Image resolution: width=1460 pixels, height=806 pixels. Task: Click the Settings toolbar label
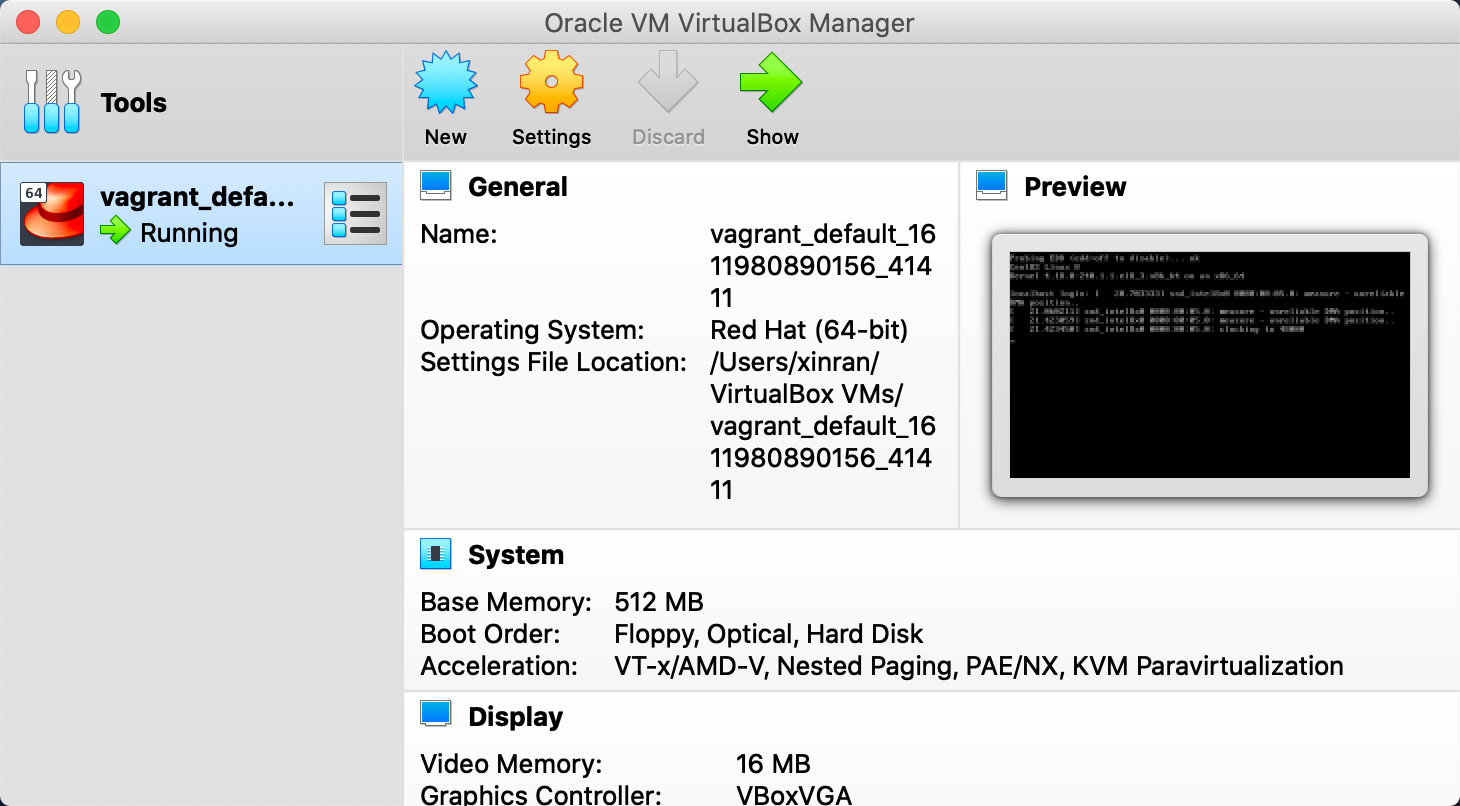tap(551, 137)
